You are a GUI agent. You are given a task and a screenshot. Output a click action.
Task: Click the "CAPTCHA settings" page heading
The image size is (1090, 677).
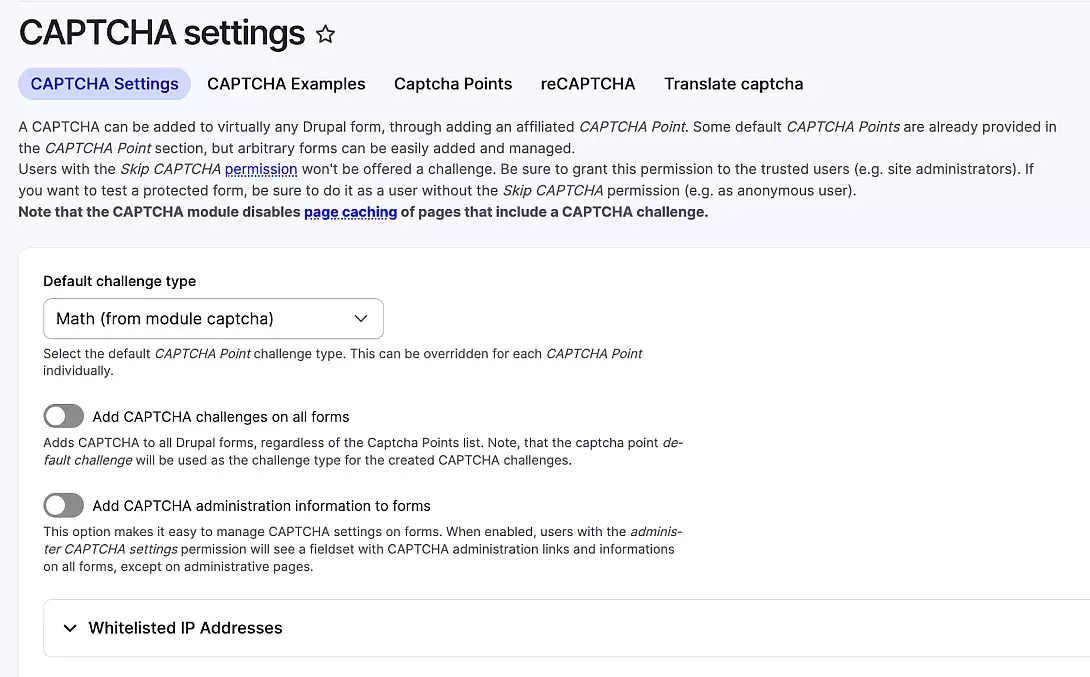[x=161, y=33]
